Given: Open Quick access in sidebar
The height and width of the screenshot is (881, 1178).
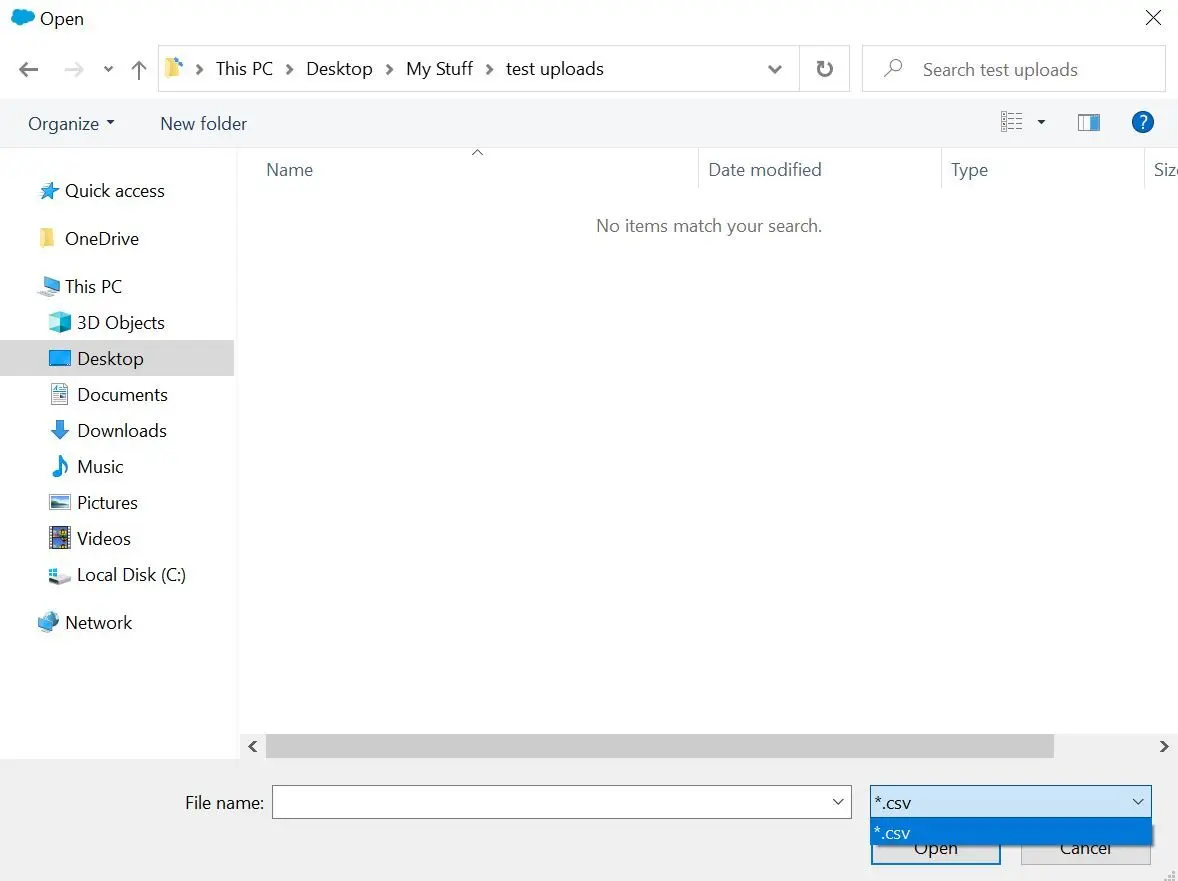Looking at the screenshot, I should point(114,191).
